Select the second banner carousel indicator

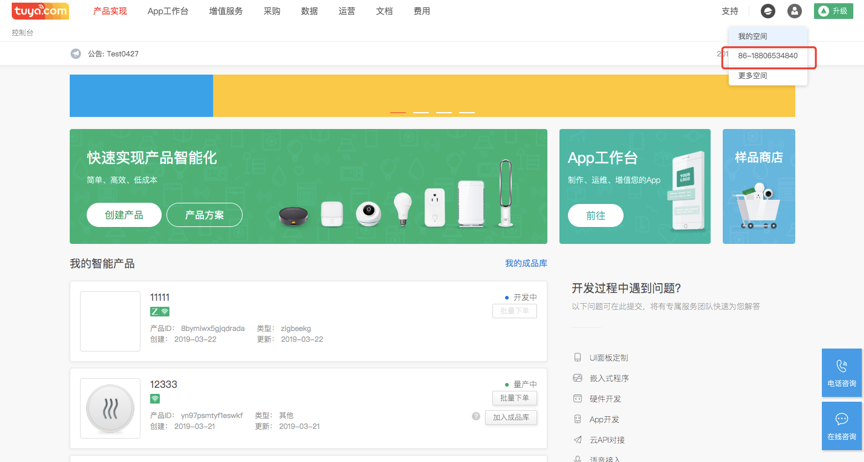click(421, 112)
